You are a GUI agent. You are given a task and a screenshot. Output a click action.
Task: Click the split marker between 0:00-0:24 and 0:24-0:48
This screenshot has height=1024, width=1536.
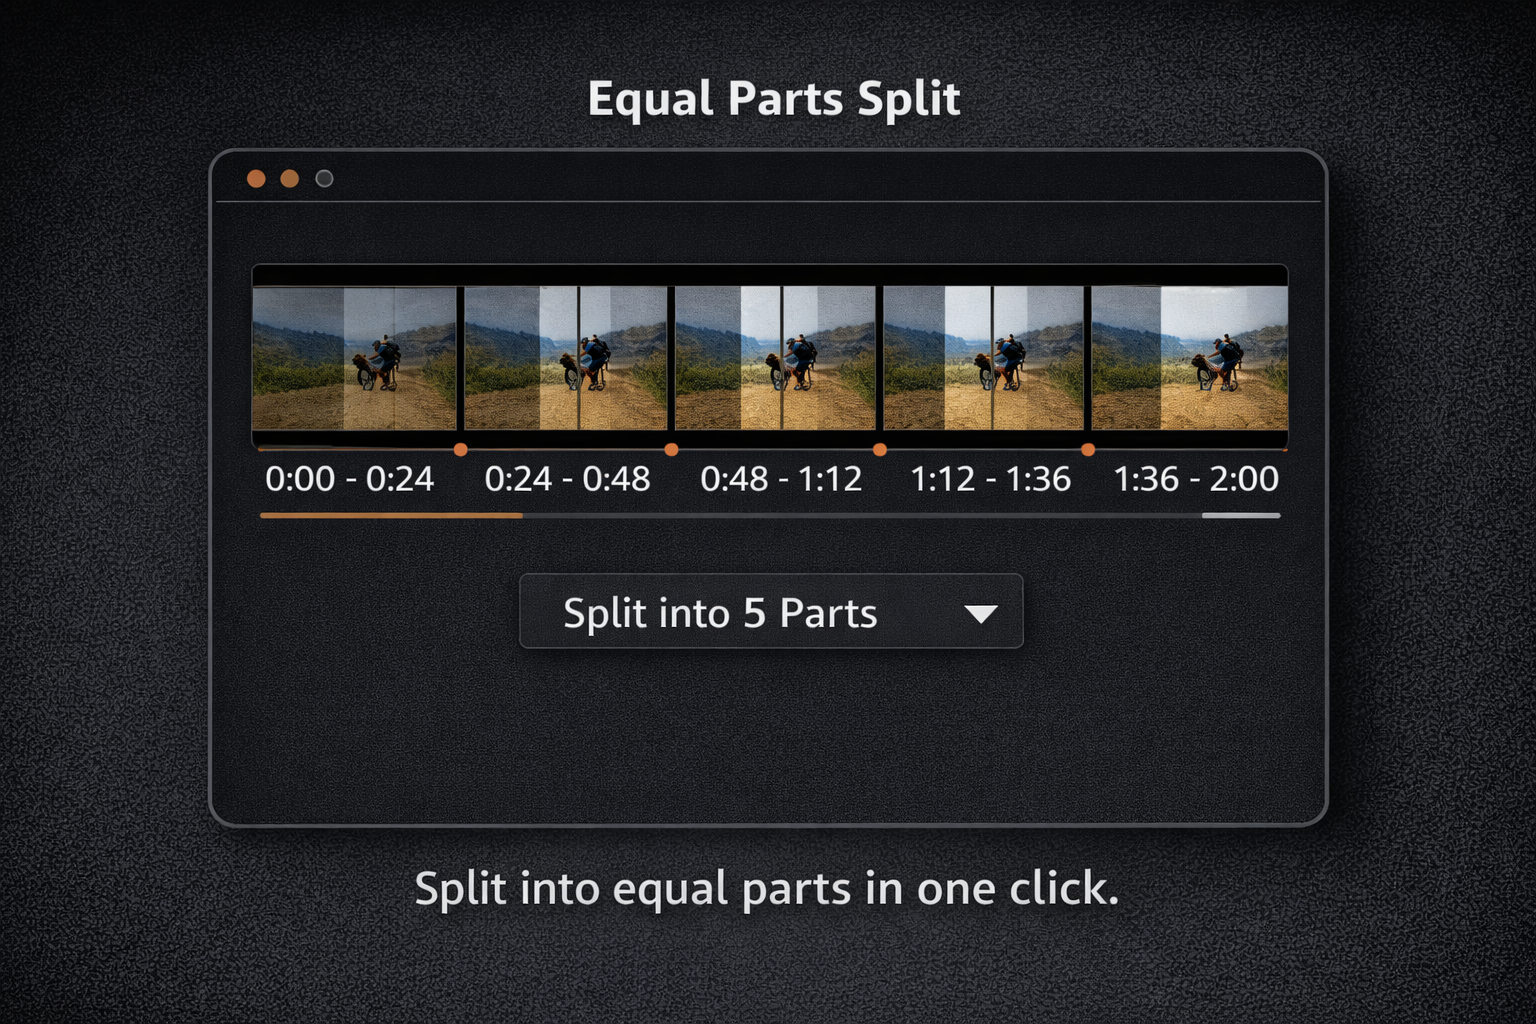coord(462,451)
